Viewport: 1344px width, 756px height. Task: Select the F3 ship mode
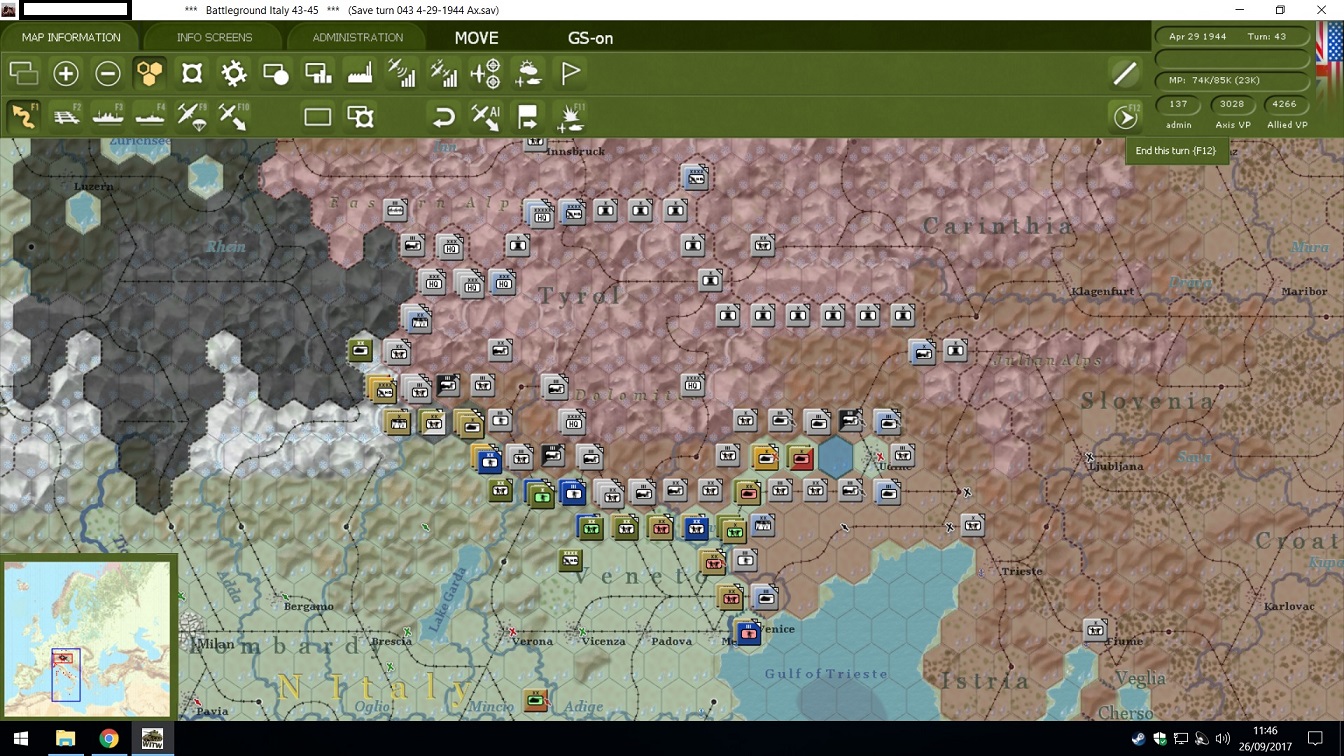point(108,116)
